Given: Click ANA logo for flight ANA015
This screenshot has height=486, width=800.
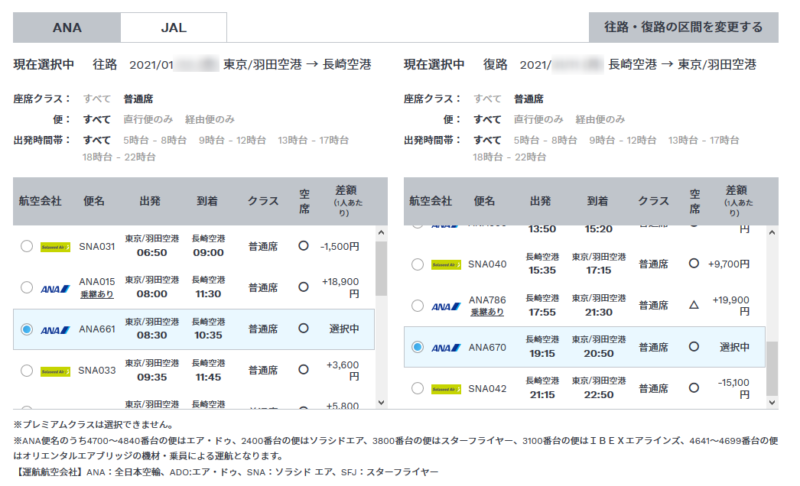Looking at the screenshot, I should tap(55, 289).
